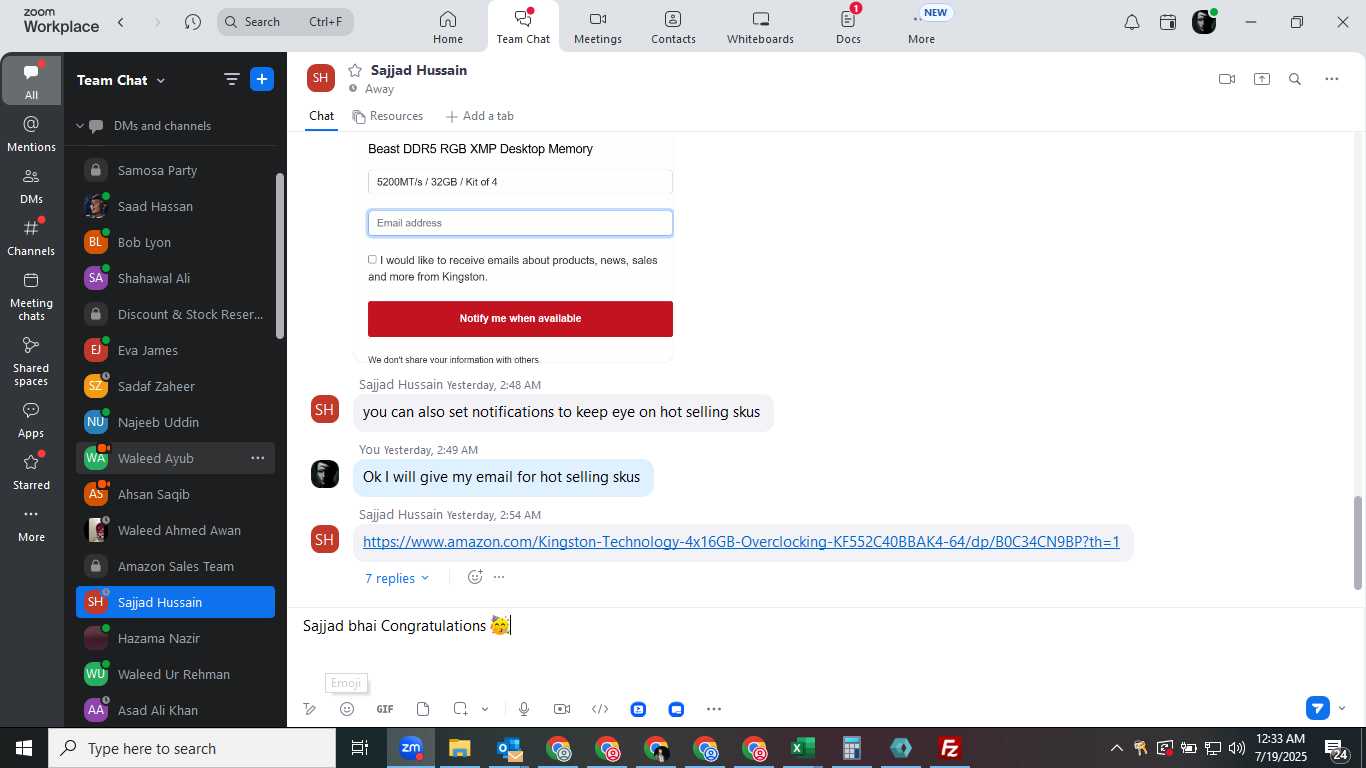Open Meeting chats in left sidebar

pos(31,296)
